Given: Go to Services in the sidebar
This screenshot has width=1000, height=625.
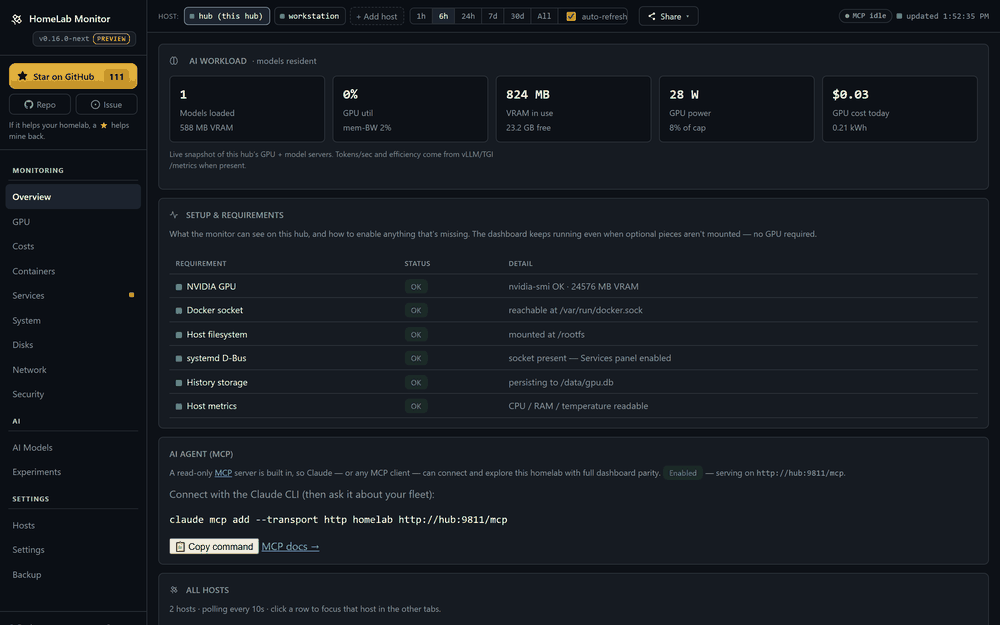Looking at the screenshot, I should [73, 295].
